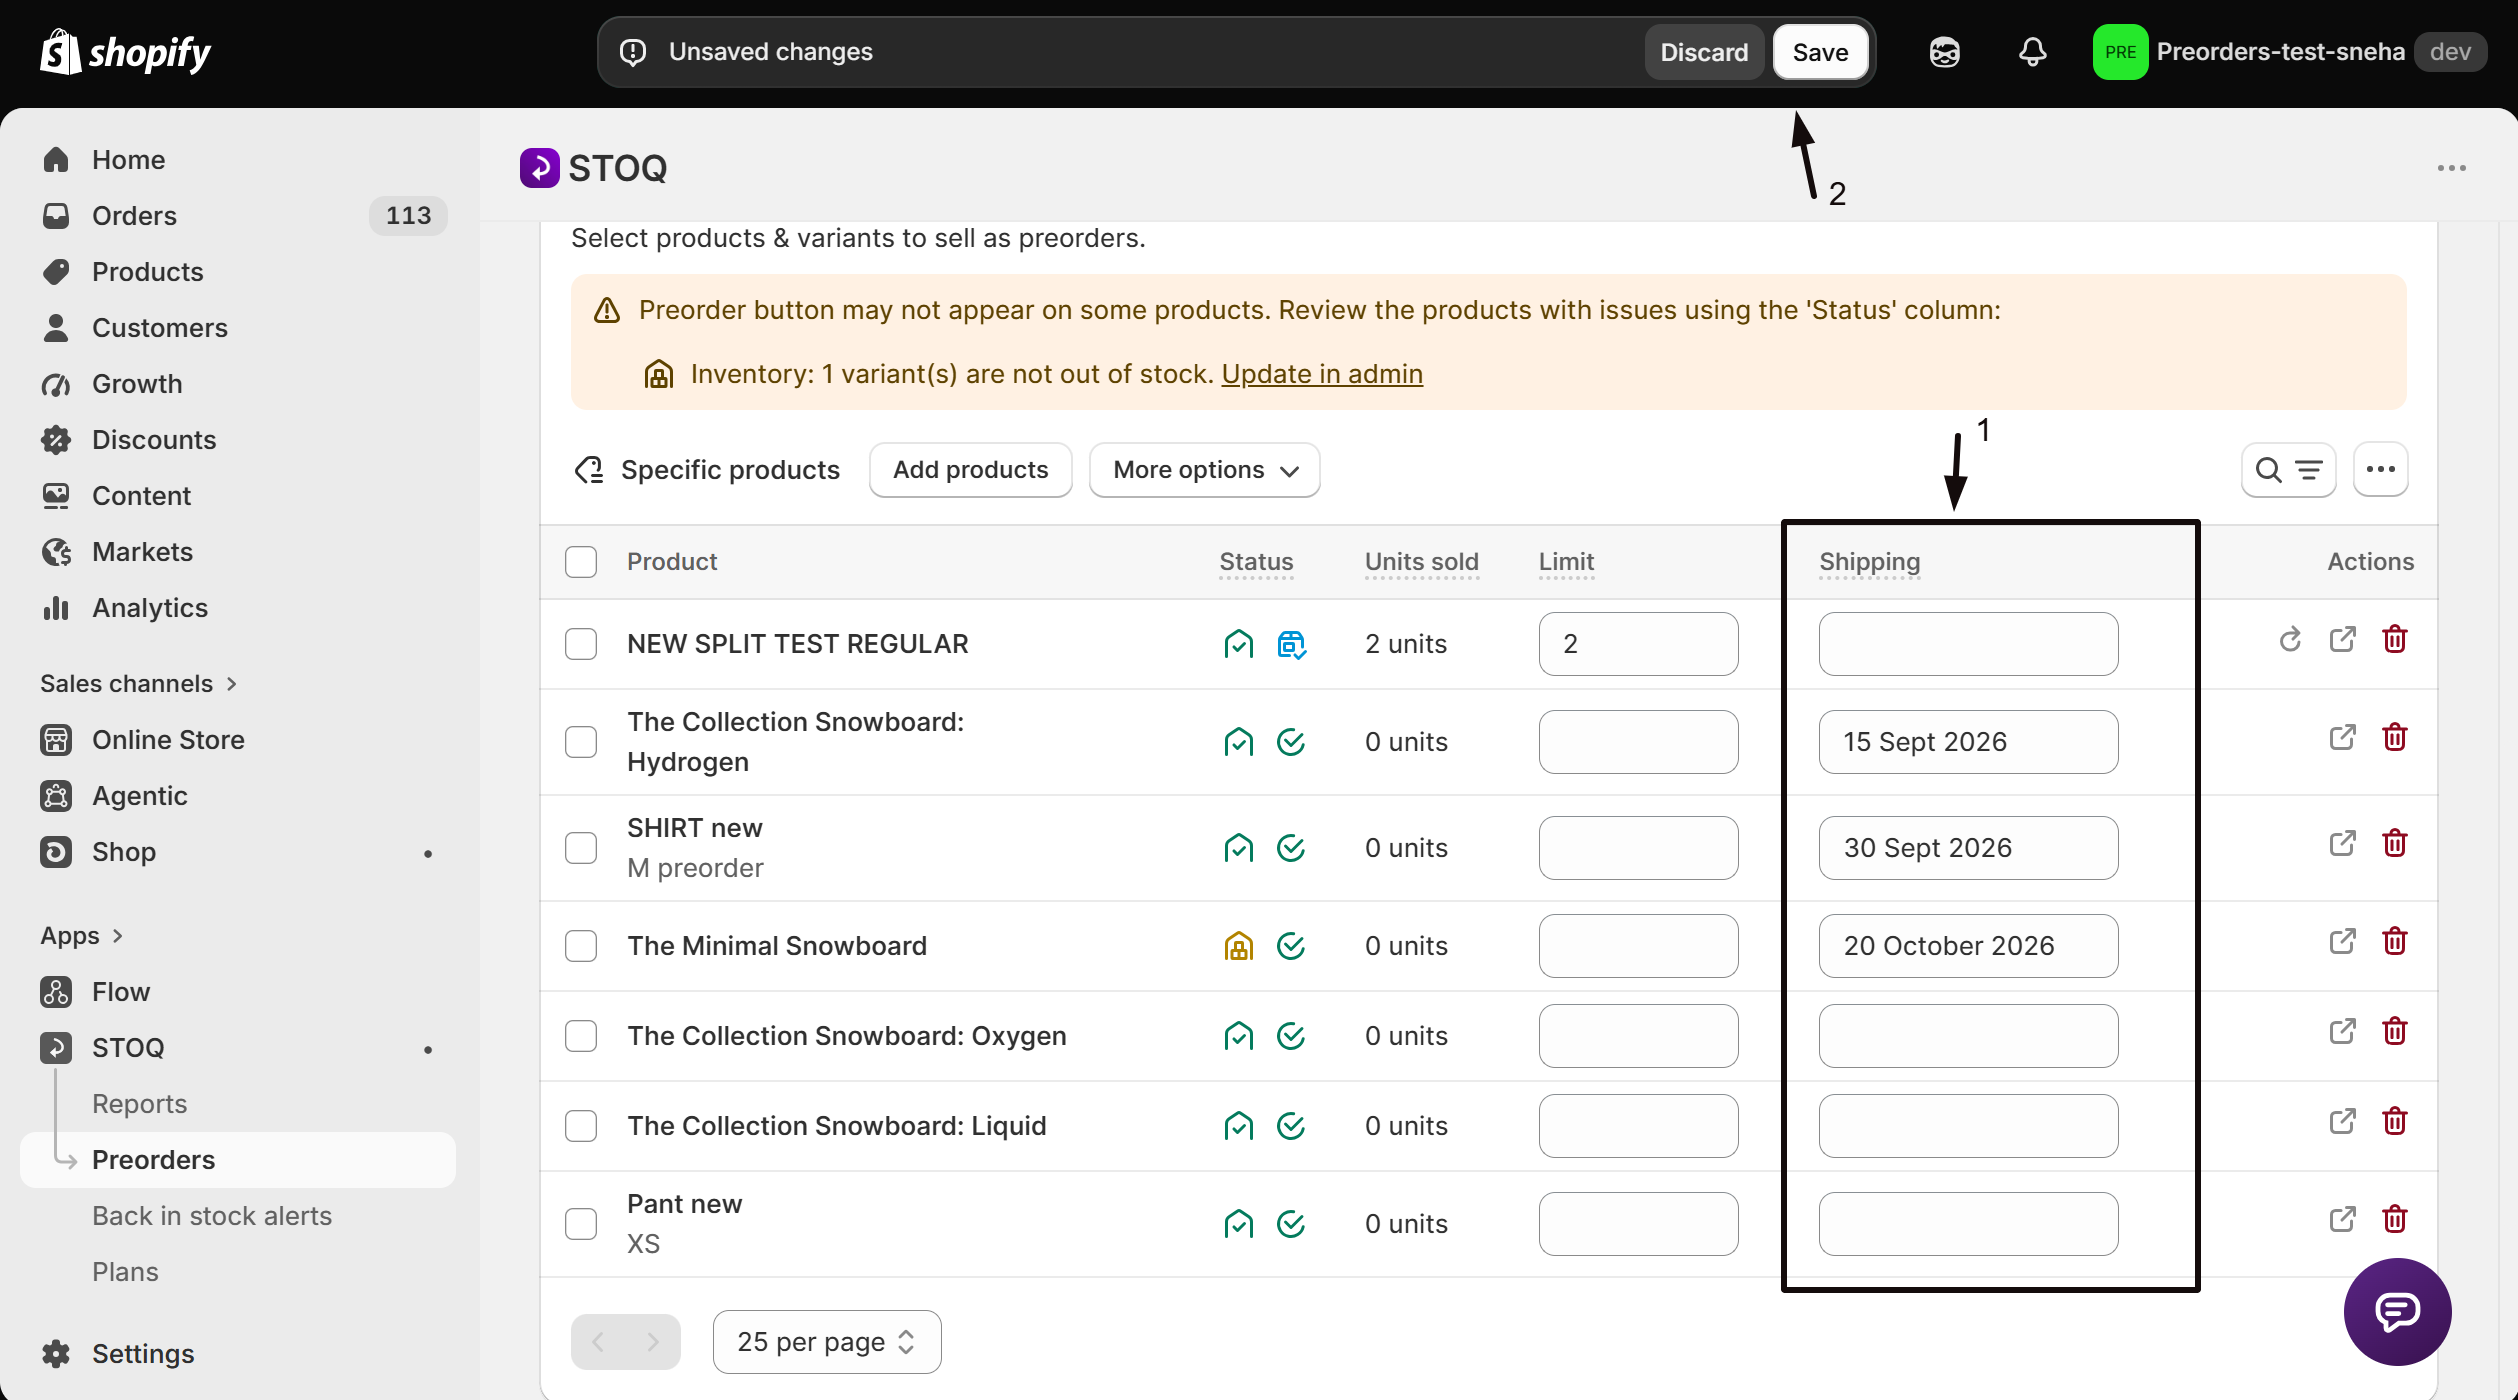Save unsaved changes

(1820, 52)
